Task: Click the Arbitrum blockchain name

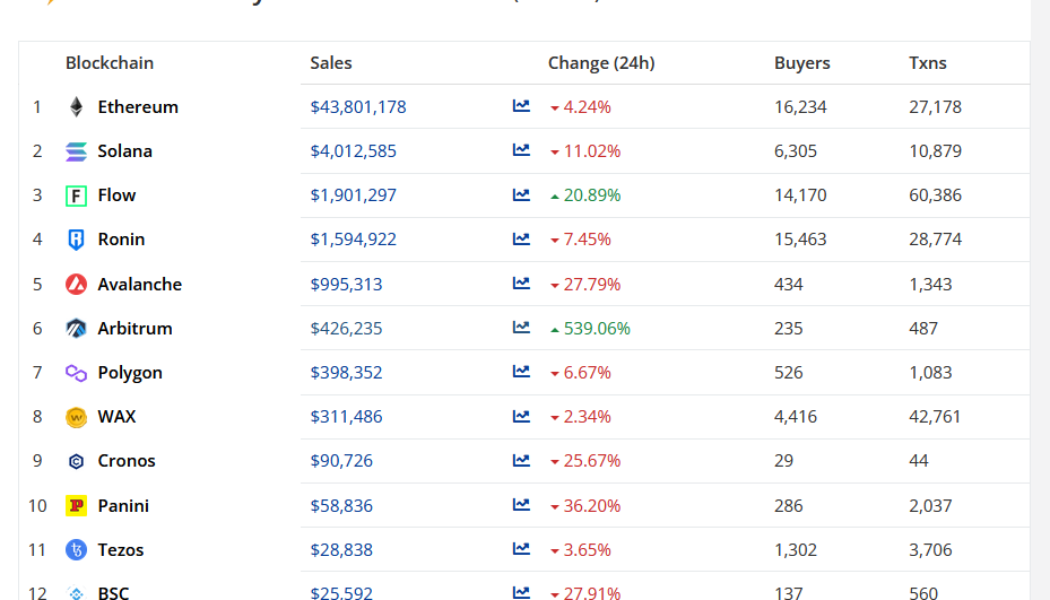Action: coord(132,328)
